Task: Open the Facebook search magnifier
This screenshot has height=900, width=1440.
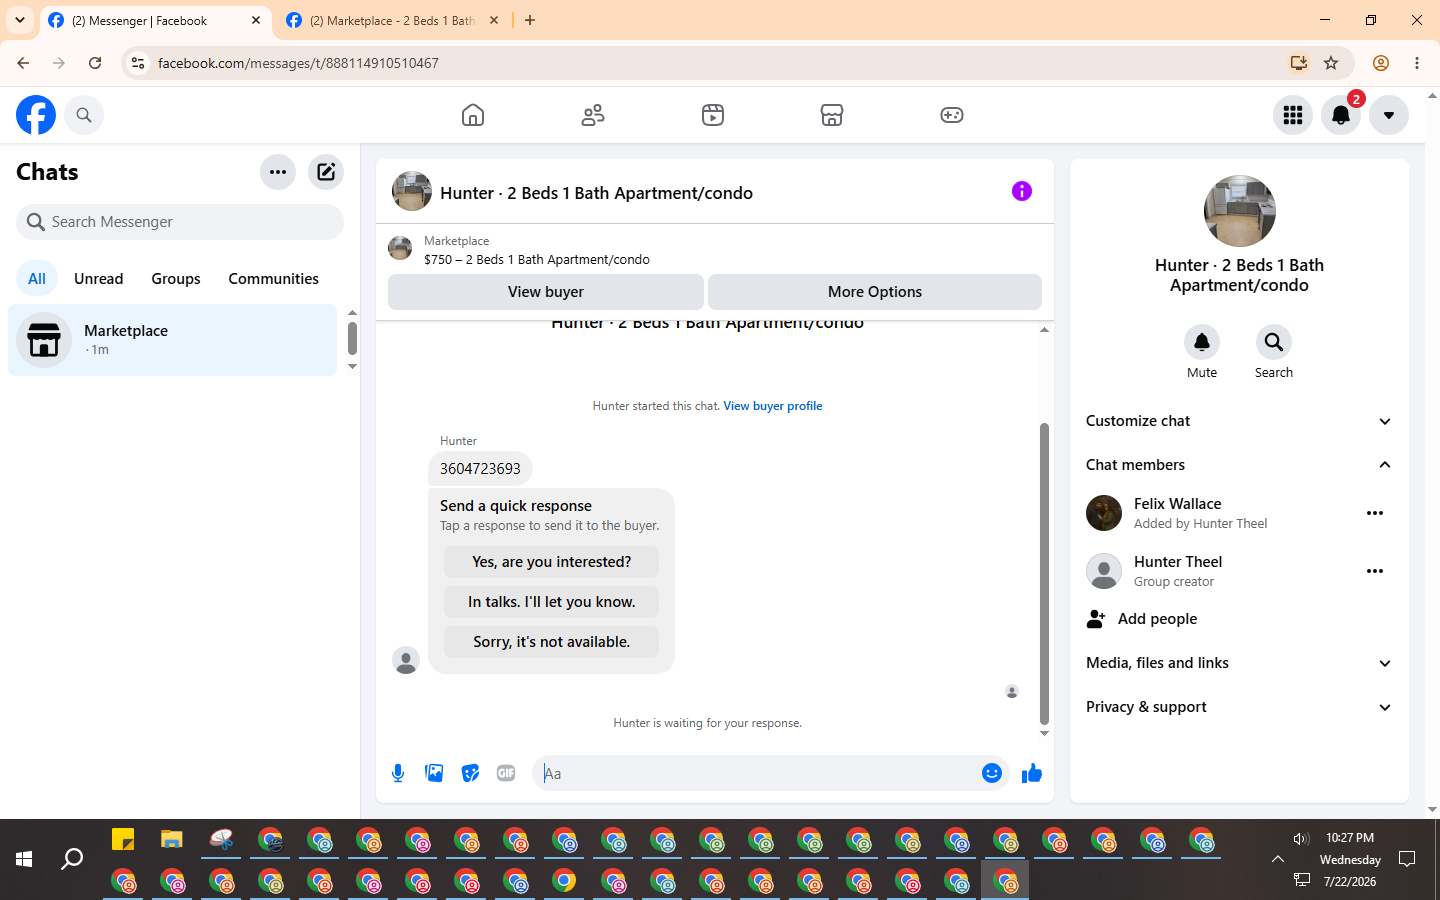Action: tap(84, 115)
